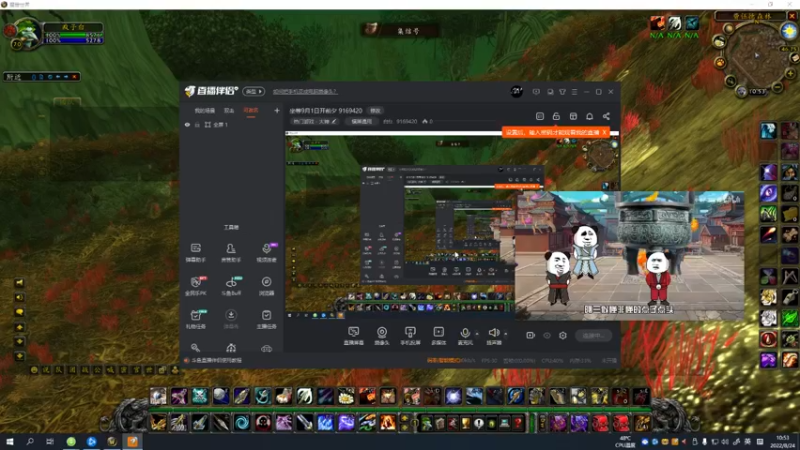Open the user avatar in streaming app title bar

[516, 91]
